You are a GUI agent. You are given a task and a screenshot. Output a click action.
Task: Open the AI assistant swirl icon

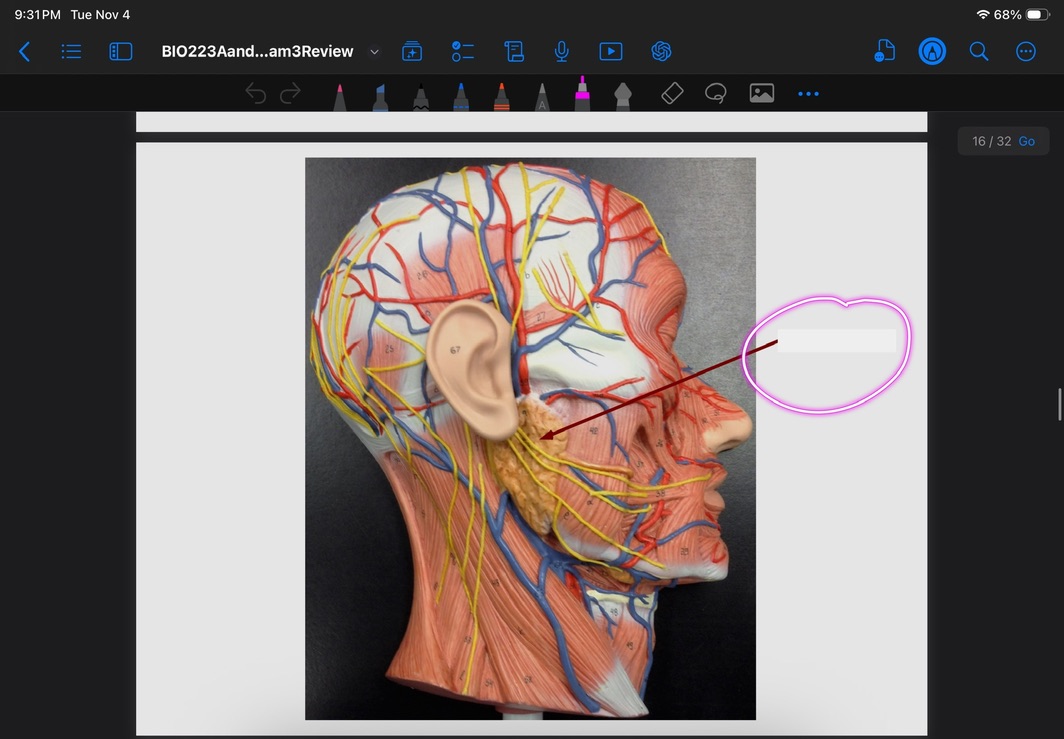[660, 52]
